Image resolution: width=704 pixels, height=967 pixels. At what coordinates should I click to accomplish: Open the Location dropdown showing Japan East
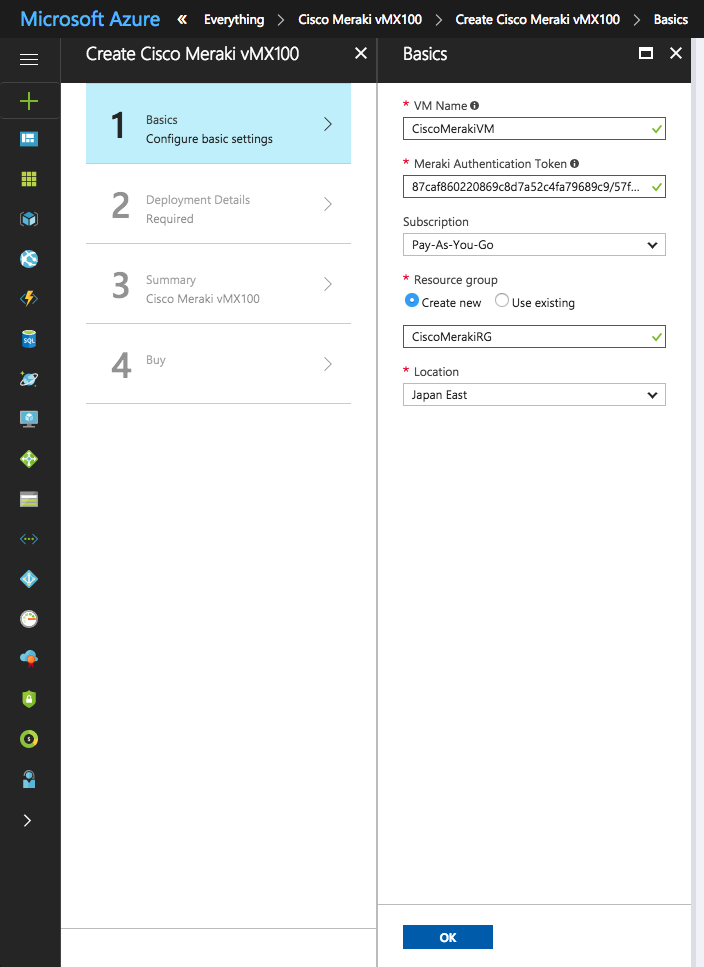tap(534, 395)
